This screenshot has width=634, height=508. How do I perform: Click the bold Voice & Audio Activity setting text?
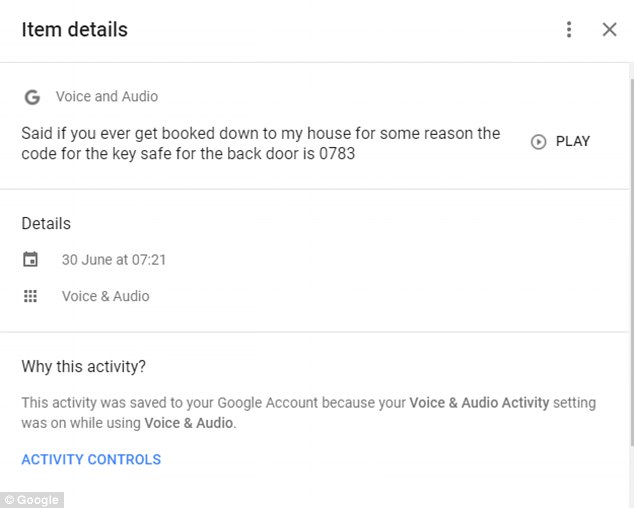click(479, 403)
